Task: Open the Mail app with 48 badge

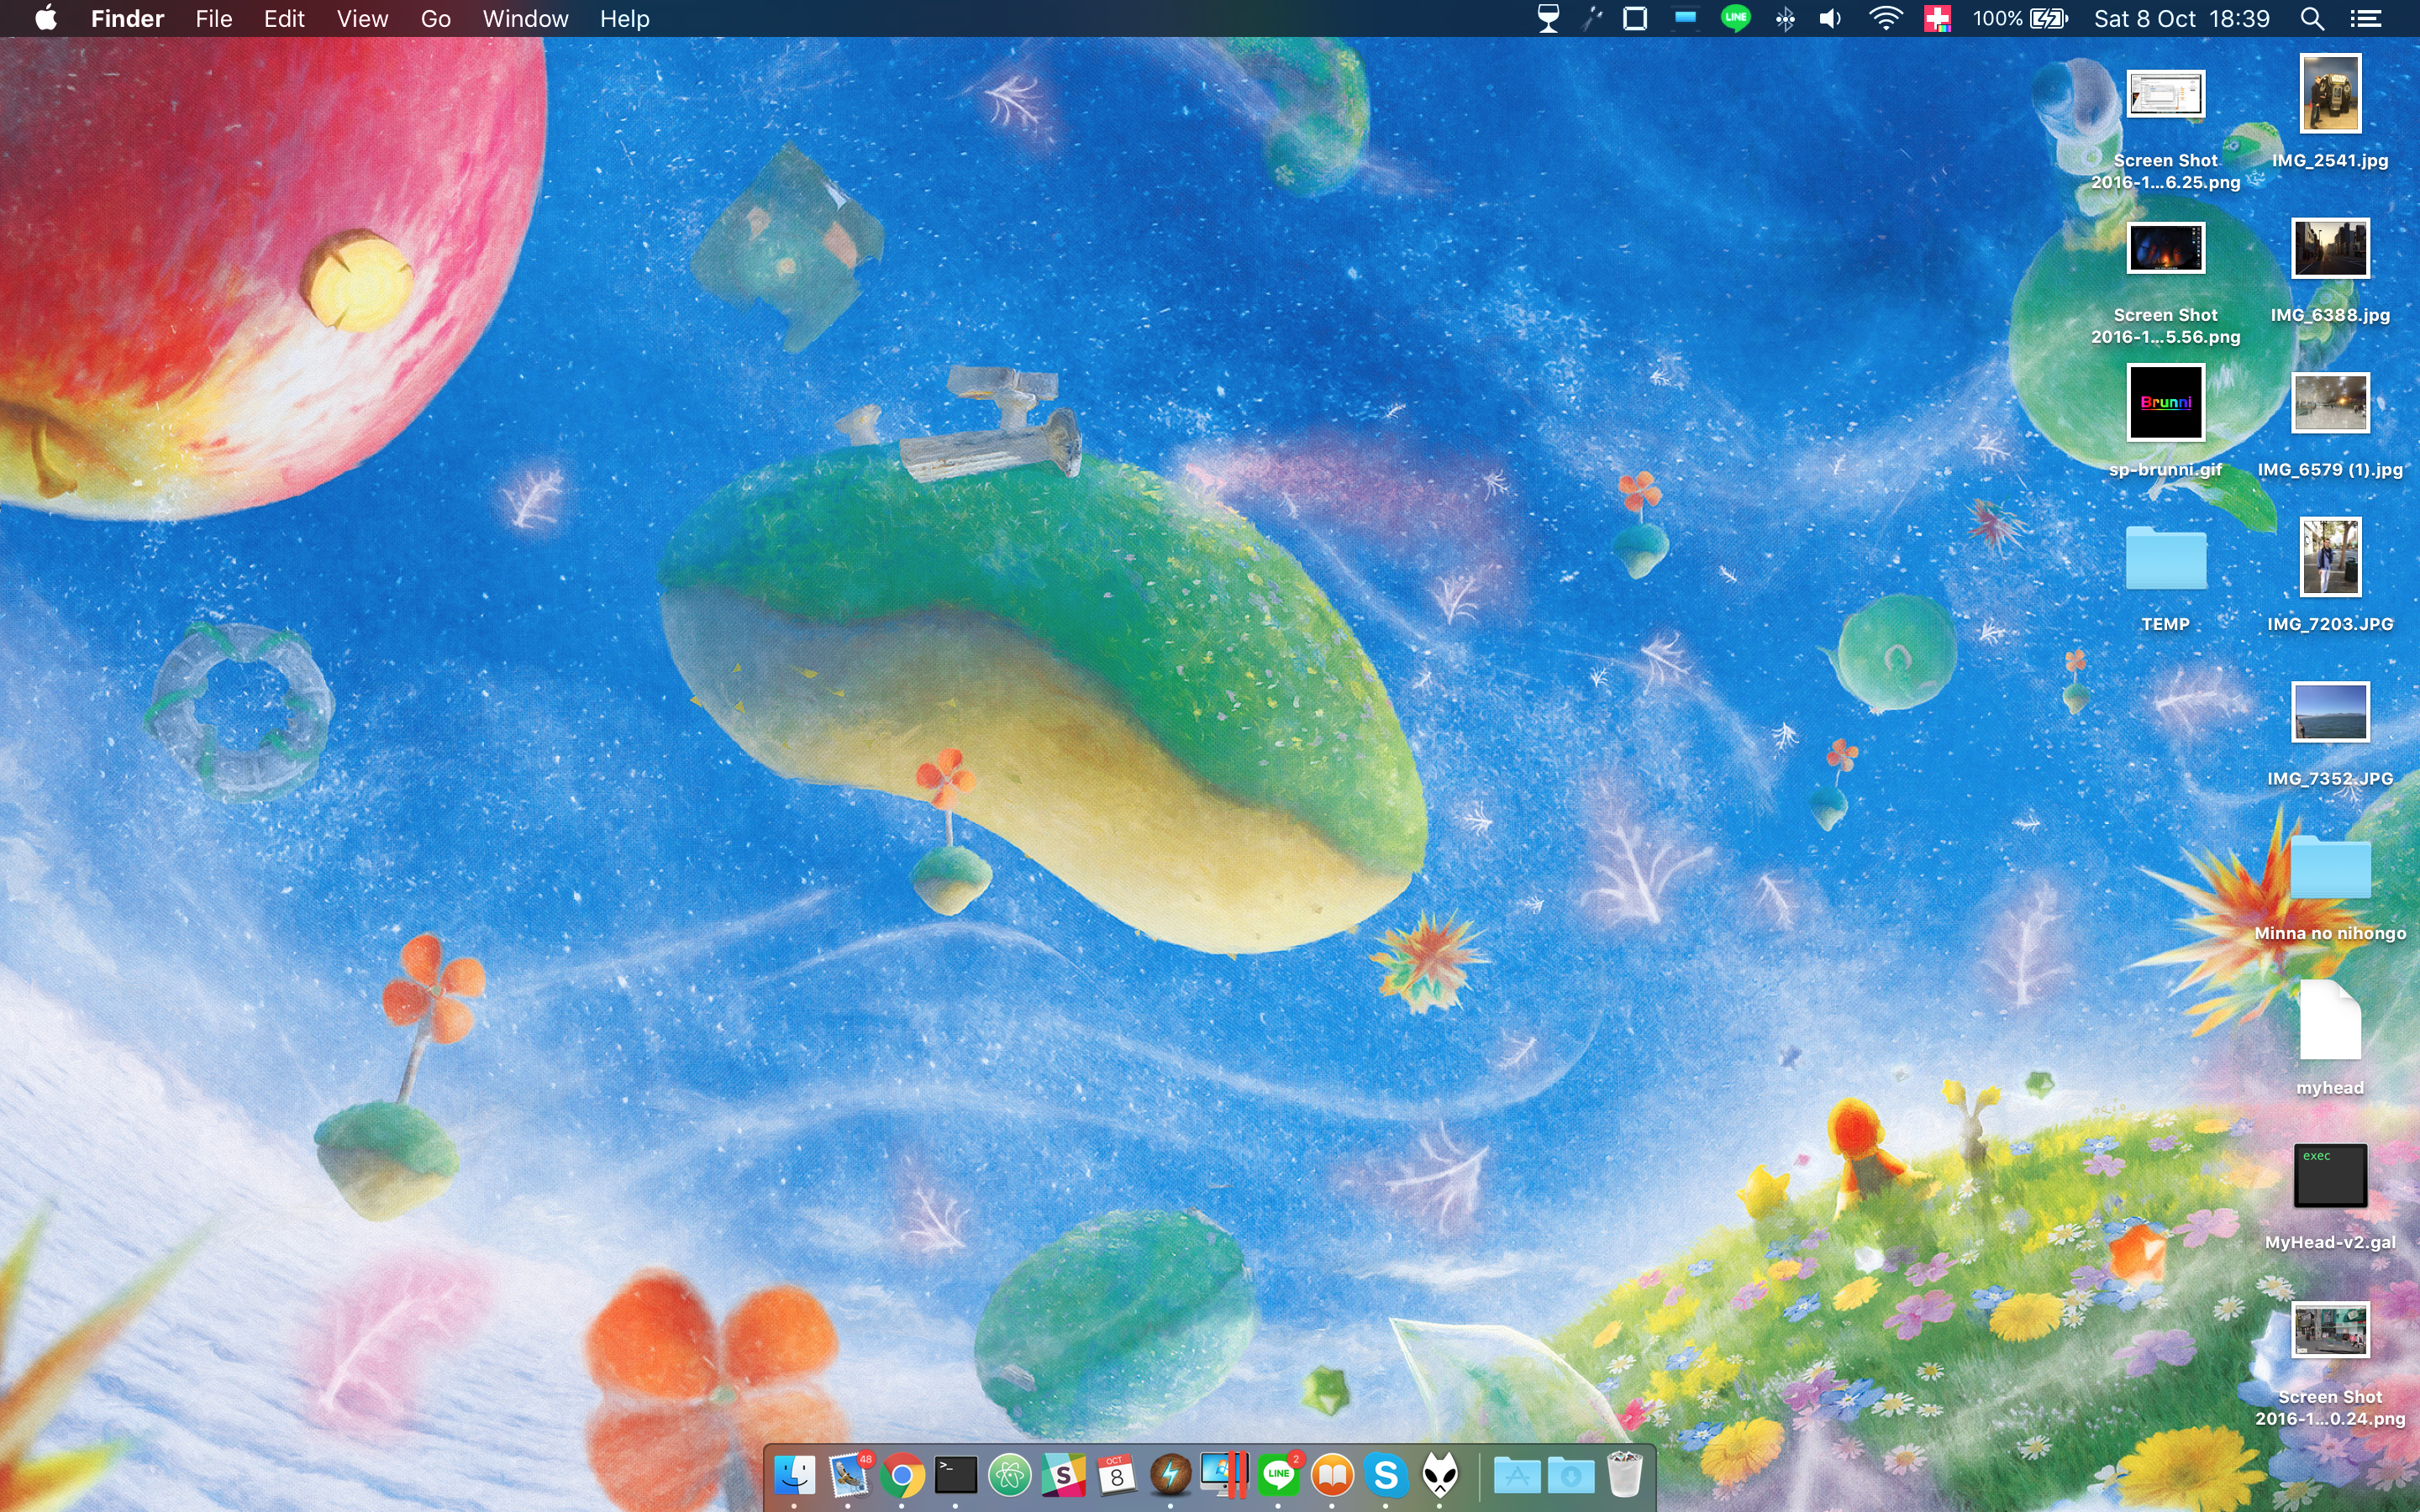Action: tap(848, 1475)
